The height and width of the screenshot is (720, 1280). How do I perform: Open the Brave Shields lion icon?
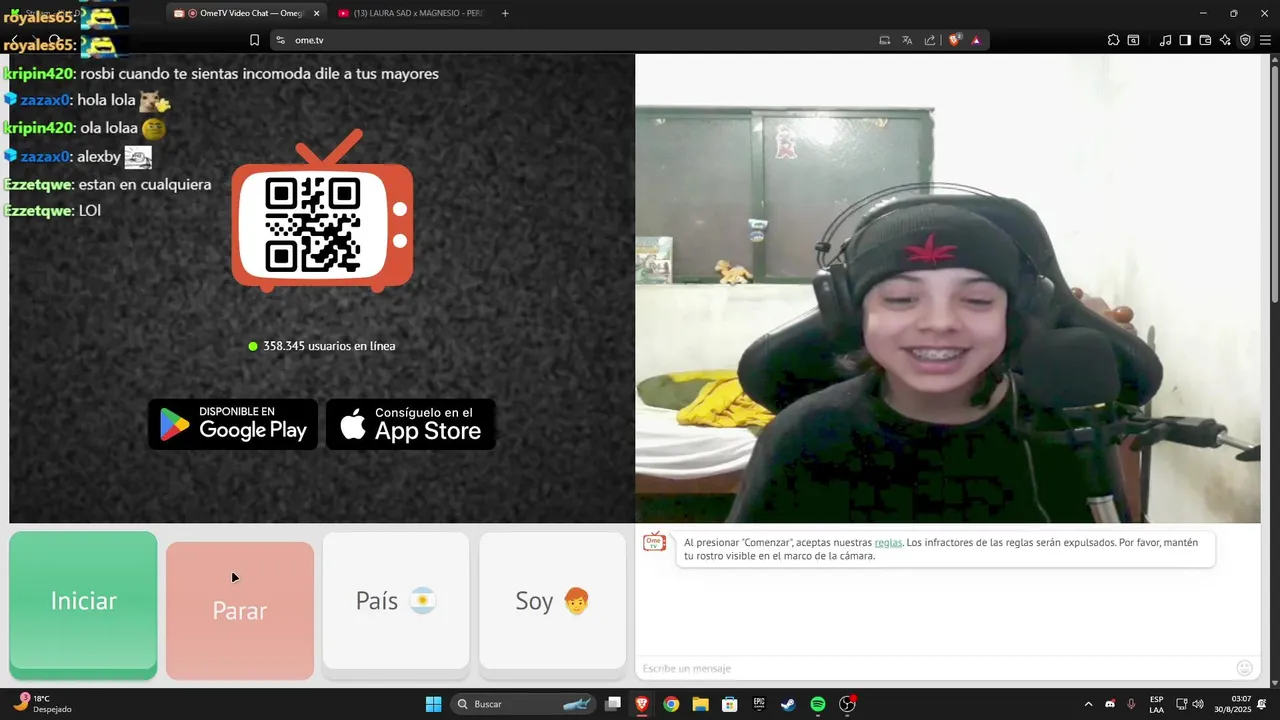click(955, 40)
